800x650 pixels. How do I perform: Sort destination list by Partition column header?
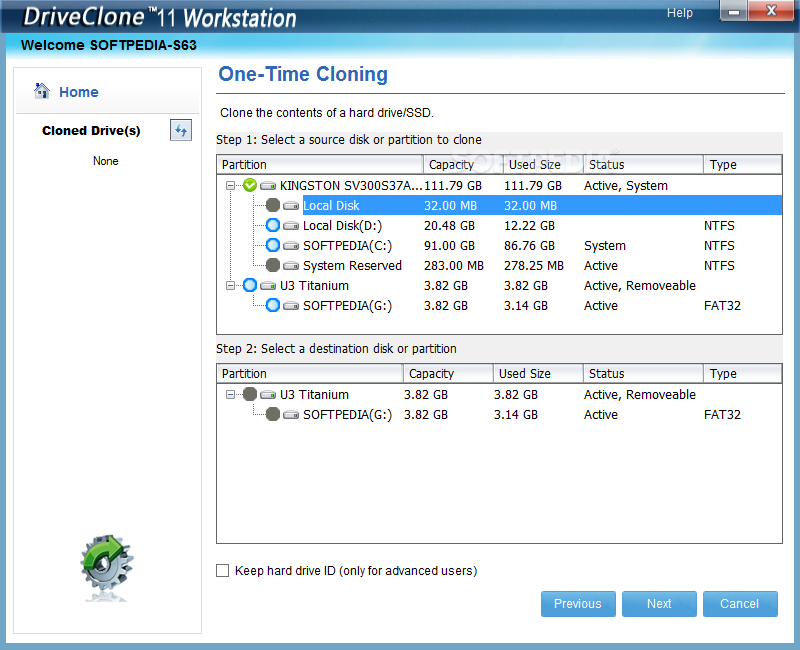point(310,374)
